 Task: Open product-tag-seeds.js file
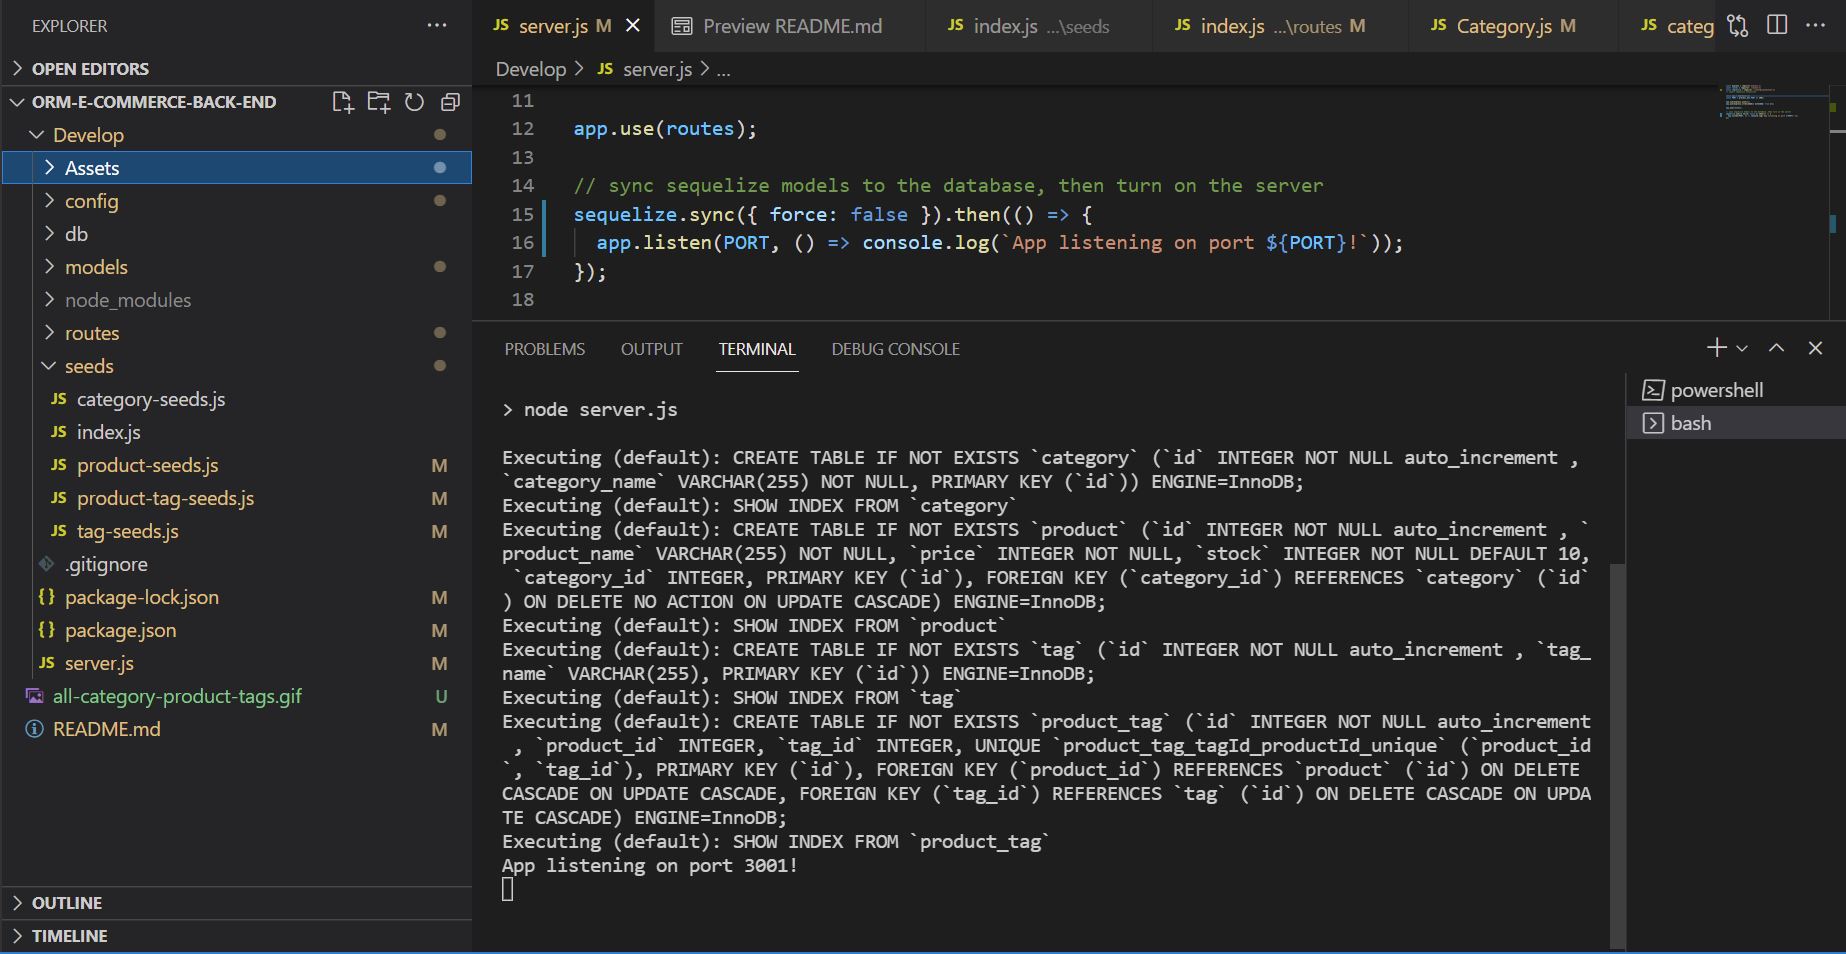(x=165, y=498)
